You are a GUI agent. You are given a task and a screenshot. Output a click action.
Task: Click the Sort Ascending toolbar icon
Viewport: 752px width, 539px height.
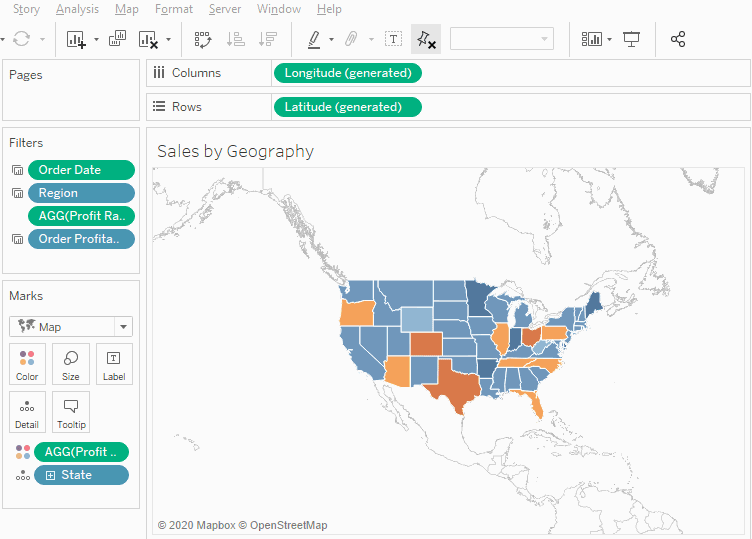click(236, 39)
